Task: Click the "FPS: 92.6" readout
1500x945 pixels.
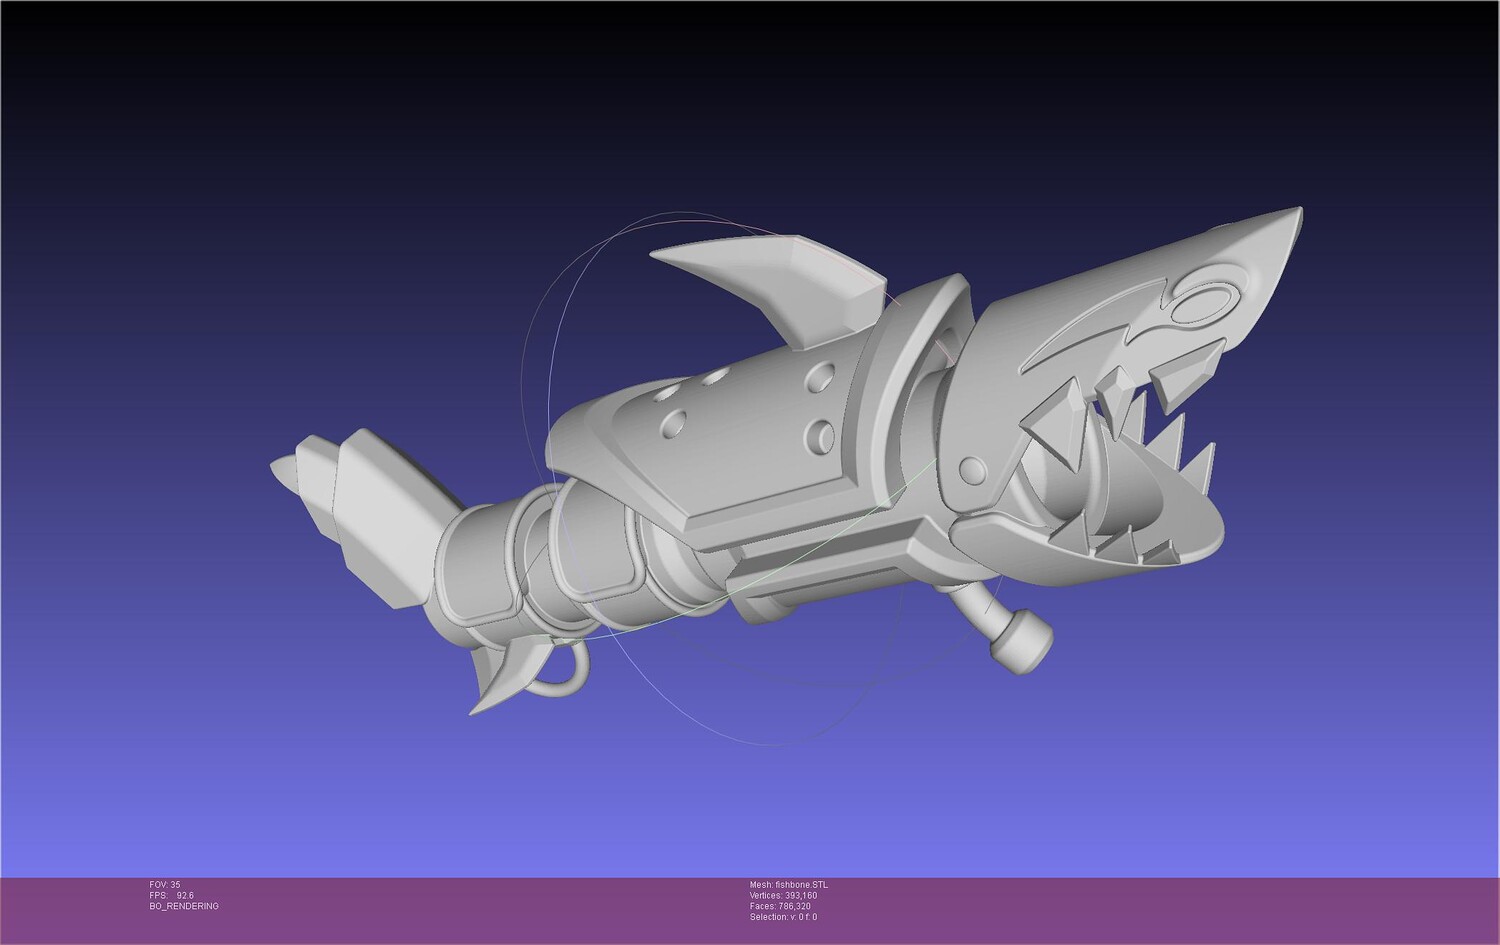Action: tap(171, 896)
